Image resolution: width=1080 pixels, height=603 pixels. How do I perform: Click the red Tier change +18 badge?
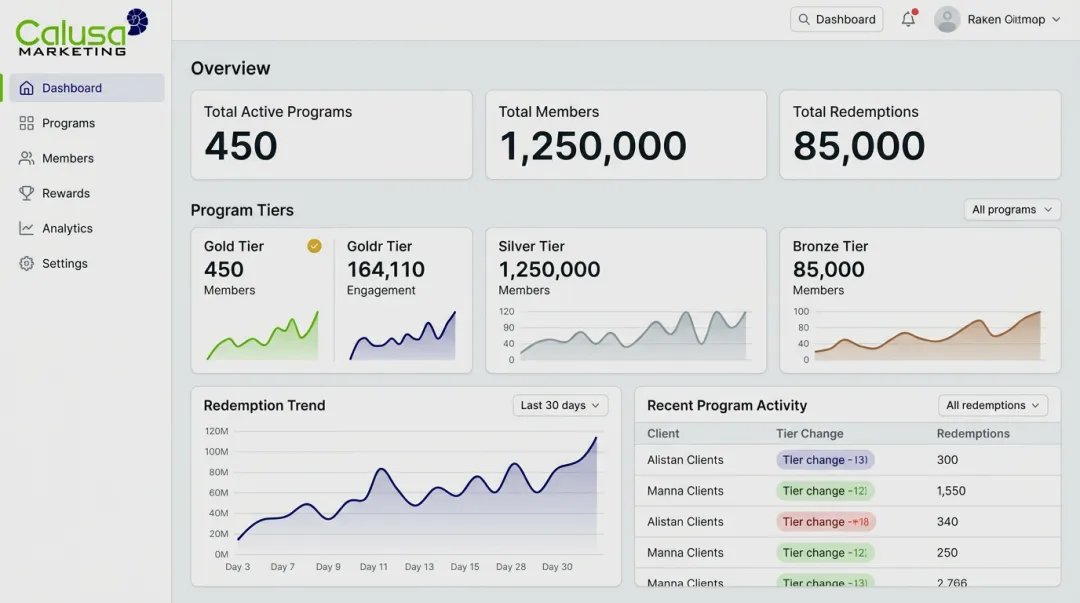[826, 522]
